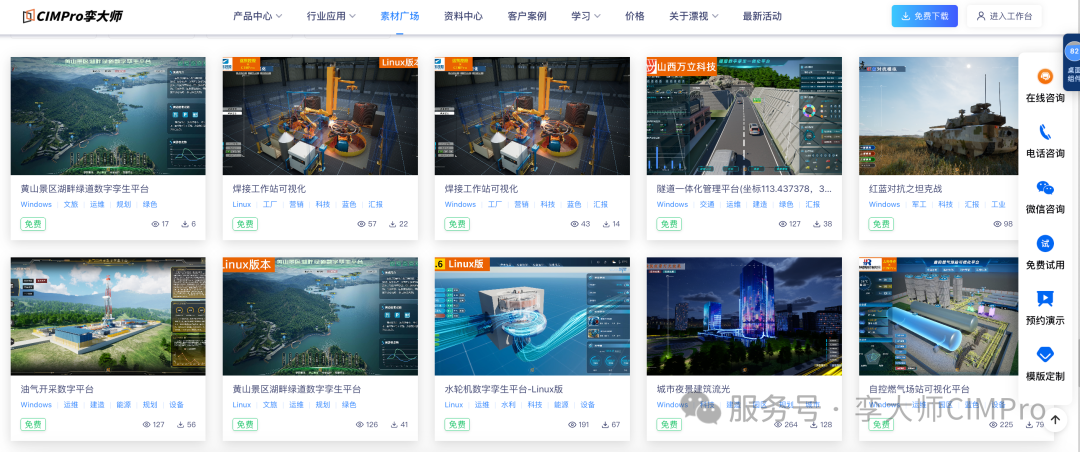Go to the 价格 pricing page
Image resolution: width=1080 pixels, height=452 pixels.
tap(635, 16)
